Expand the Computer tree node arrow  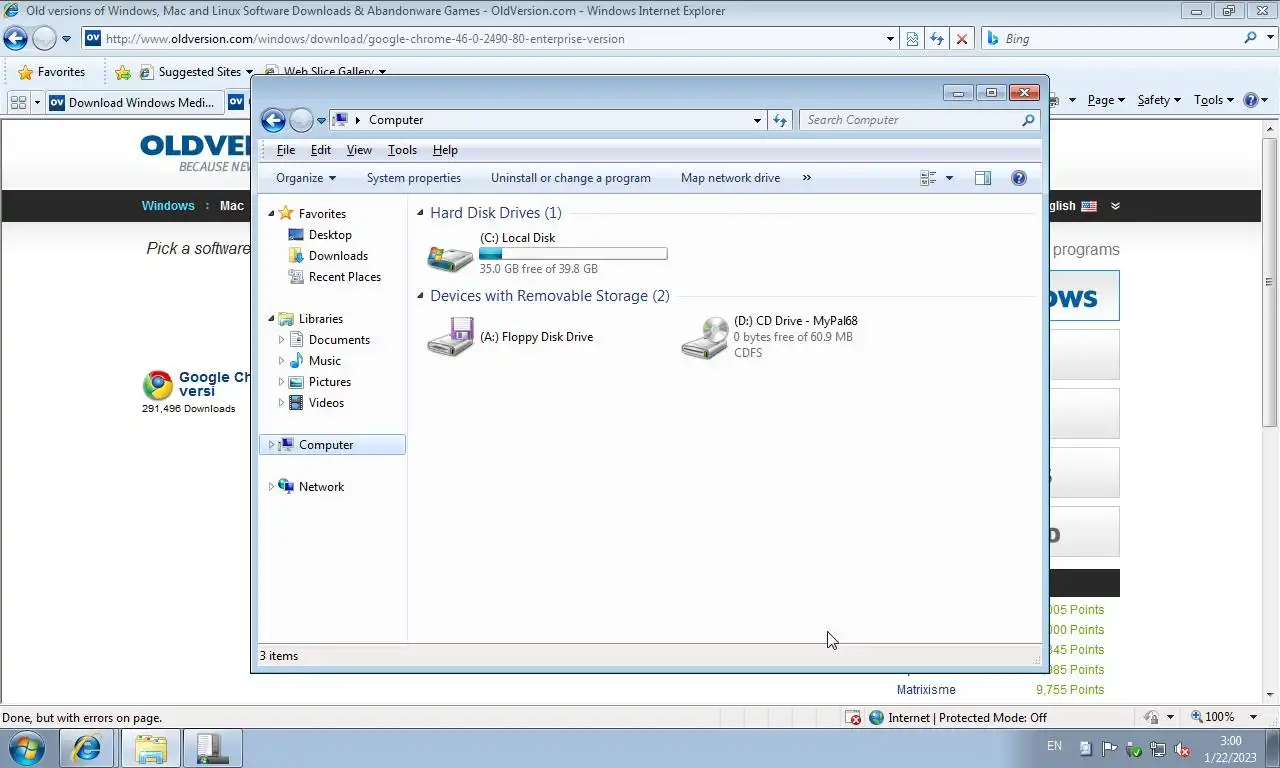271,445
